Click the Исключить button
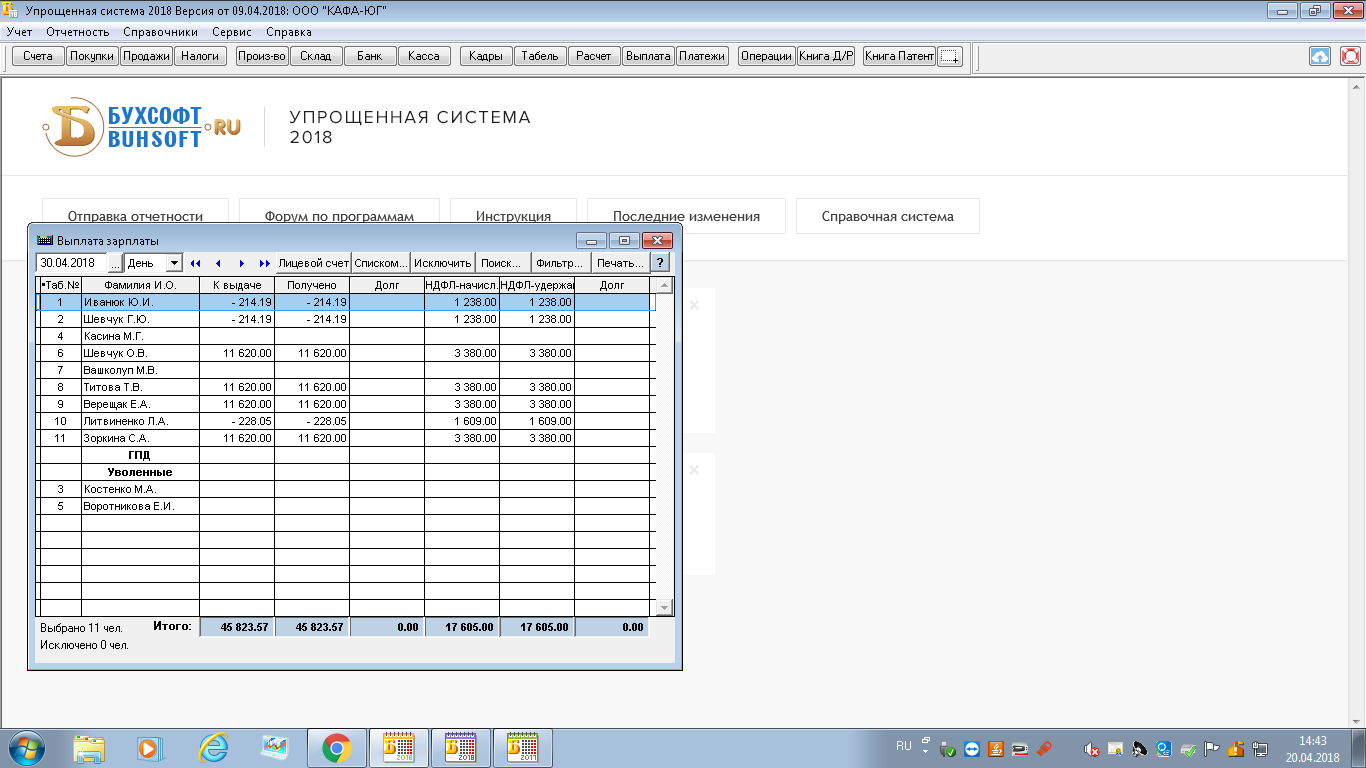 tap(442, 263)
